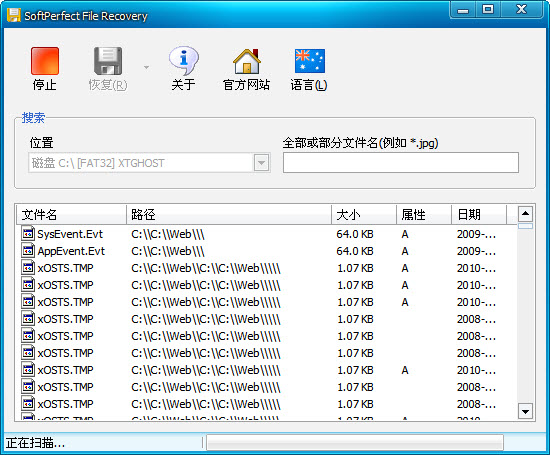Open the official website (官方网站) house icon
The width and height of the screenshot is (550, 455).
(247, 61)
